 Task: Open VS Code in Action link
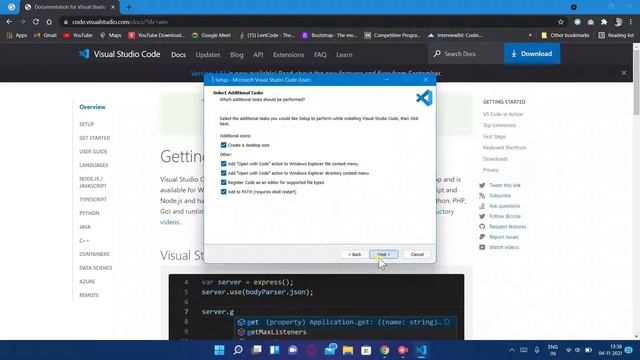point(502,114)
